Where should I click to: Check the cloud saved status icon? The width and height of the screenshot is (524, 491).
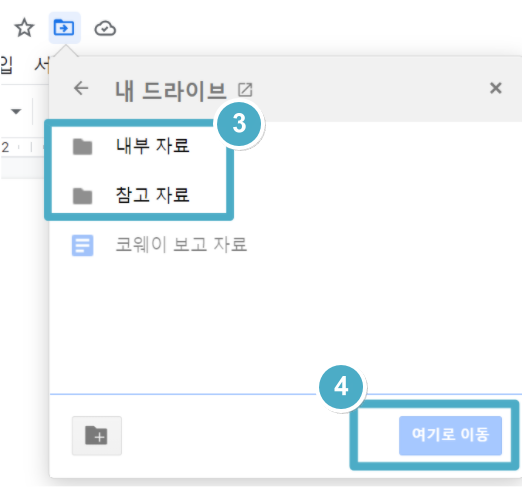click(x=105, y=28)
